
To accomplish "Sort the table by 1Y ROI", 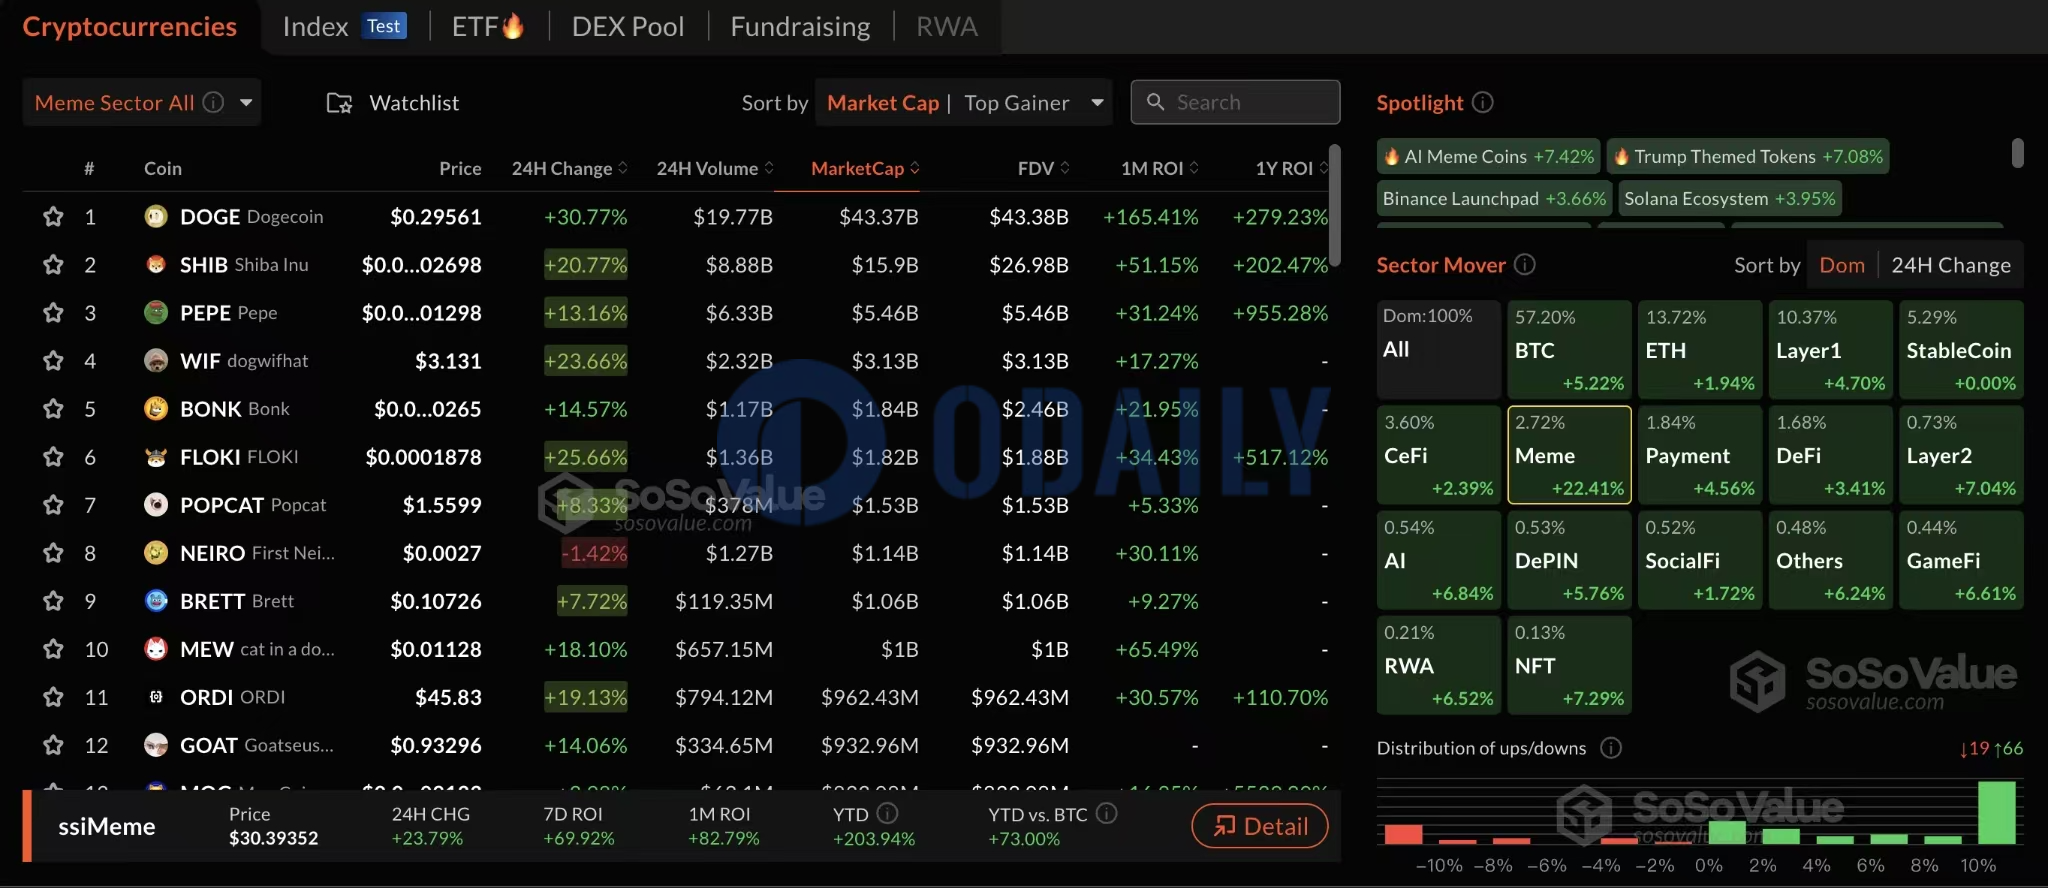I will point(1292,168).
